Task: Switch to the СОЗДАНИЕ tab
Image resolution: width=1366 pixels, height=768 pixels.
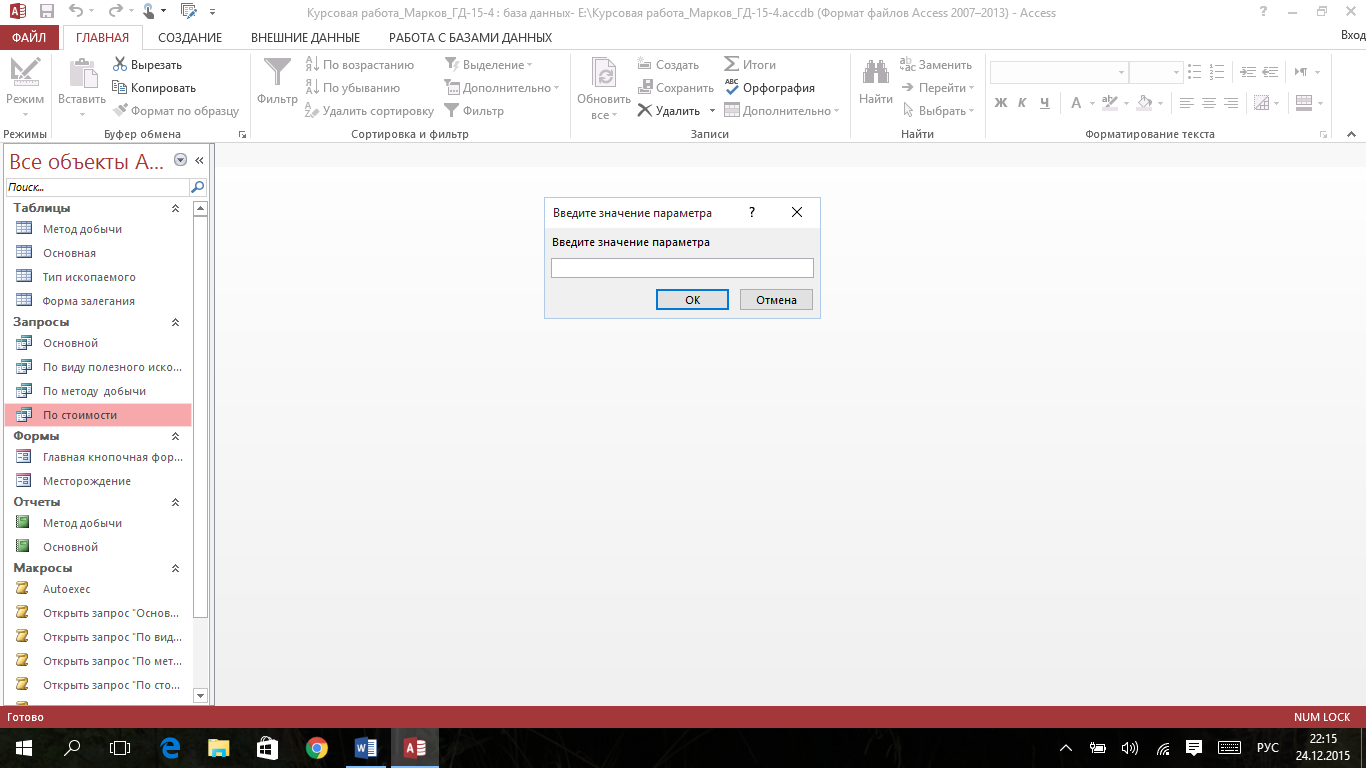Action: point(190,37)
